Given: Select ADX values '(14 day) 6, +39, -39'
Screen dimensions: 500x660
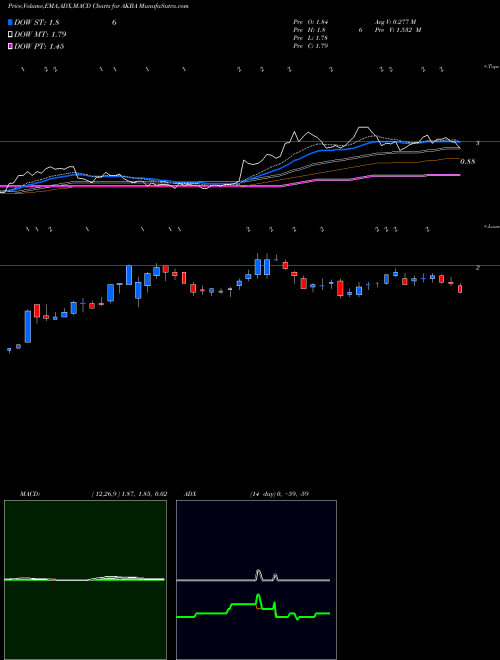Looking at the screenshot, I should [x=278, y=494].
